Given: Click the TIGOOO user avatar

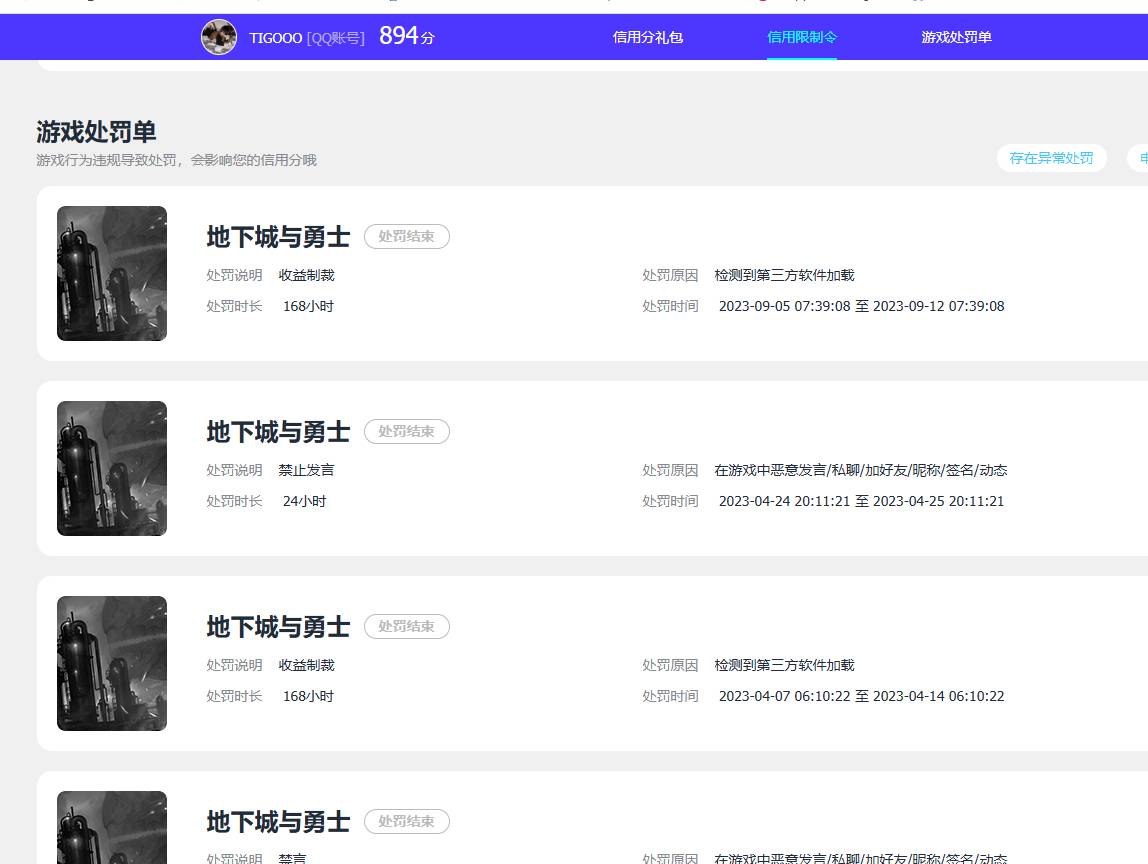Looking at the screenshot, I should 219,37.
